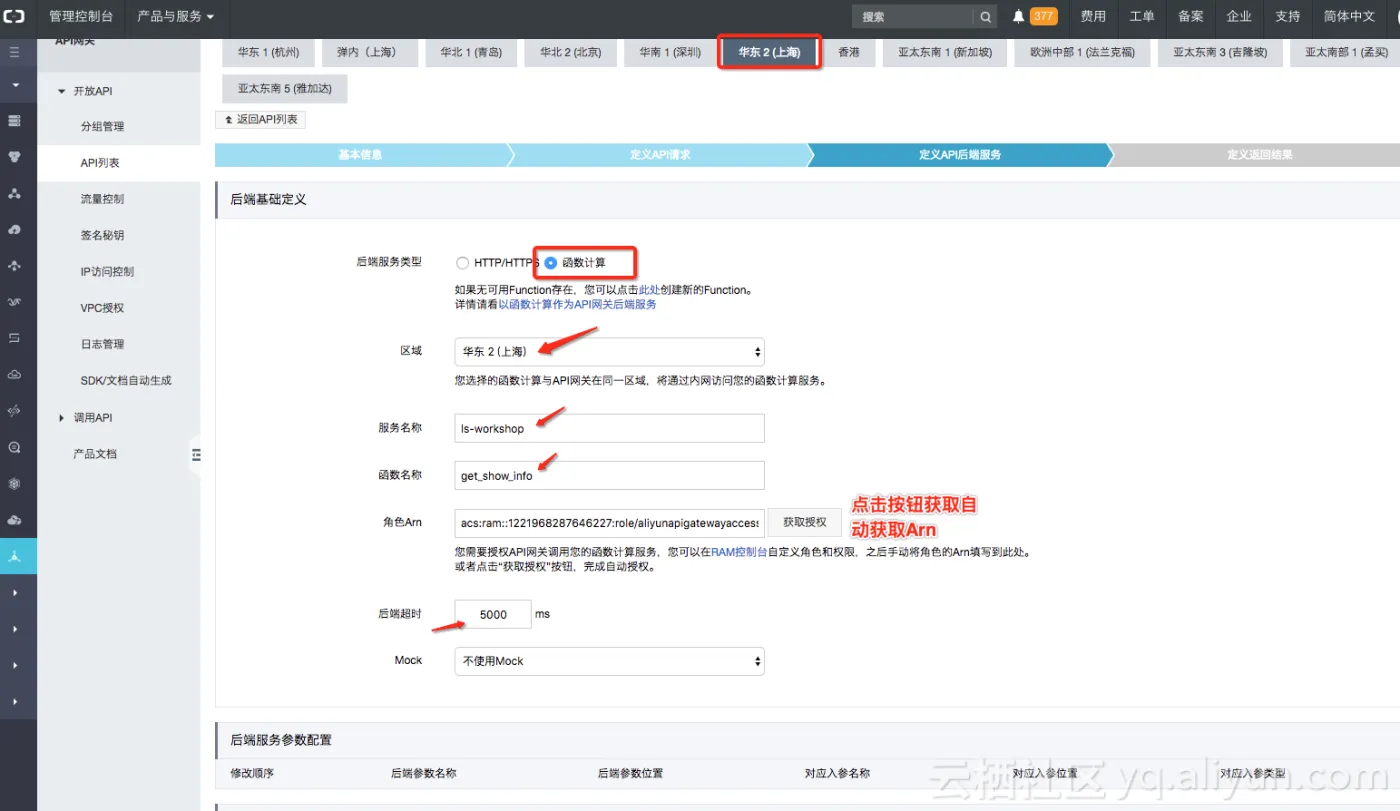The height and width of the screenshot is (811, 1400).
Task: Click the hexagon gear icon in left rail
Action: [14, 483]
